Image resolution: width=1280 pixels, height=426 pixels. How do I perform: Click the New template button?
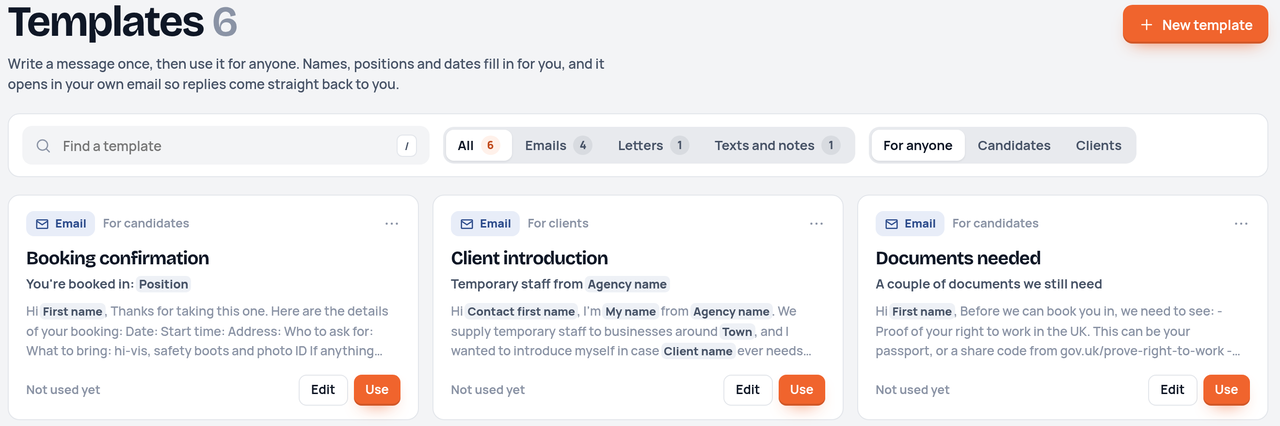pyautogui.click(x=1195, y=25)
